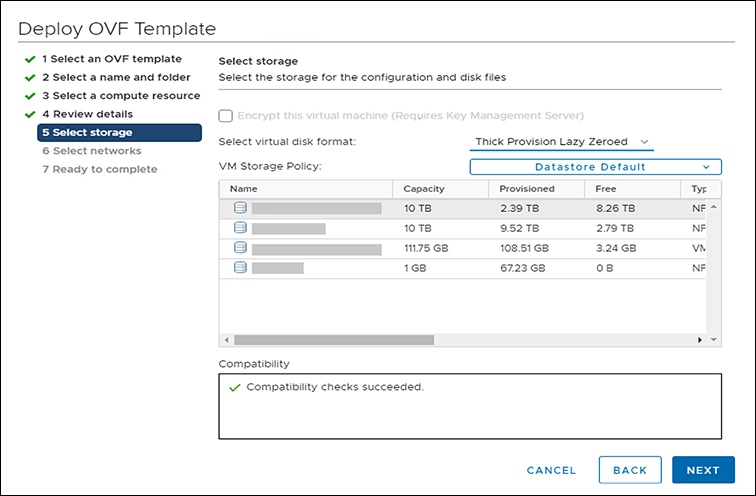756x496 pixels.
Task: Click the CANCEL button
Action: click(551, 470)
